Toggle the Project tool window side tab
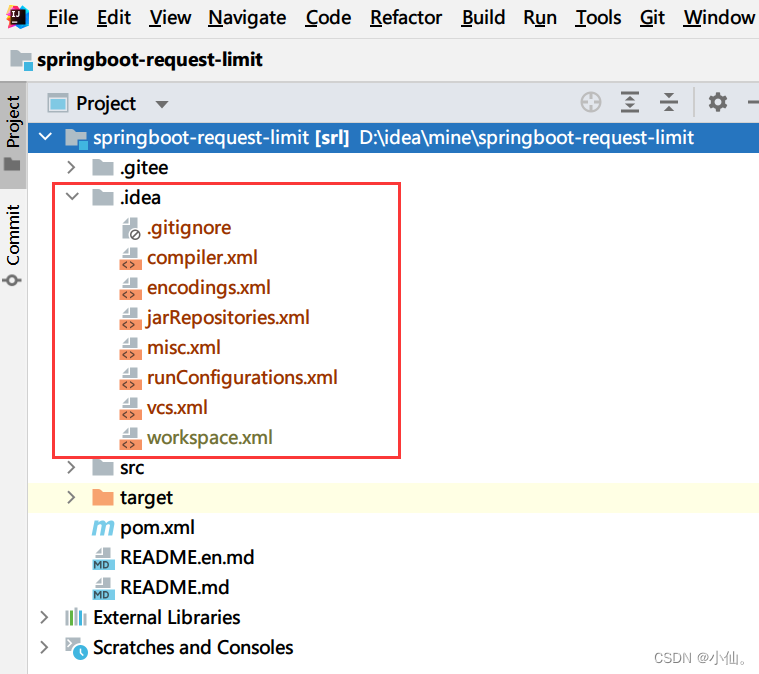 (13, 135)
